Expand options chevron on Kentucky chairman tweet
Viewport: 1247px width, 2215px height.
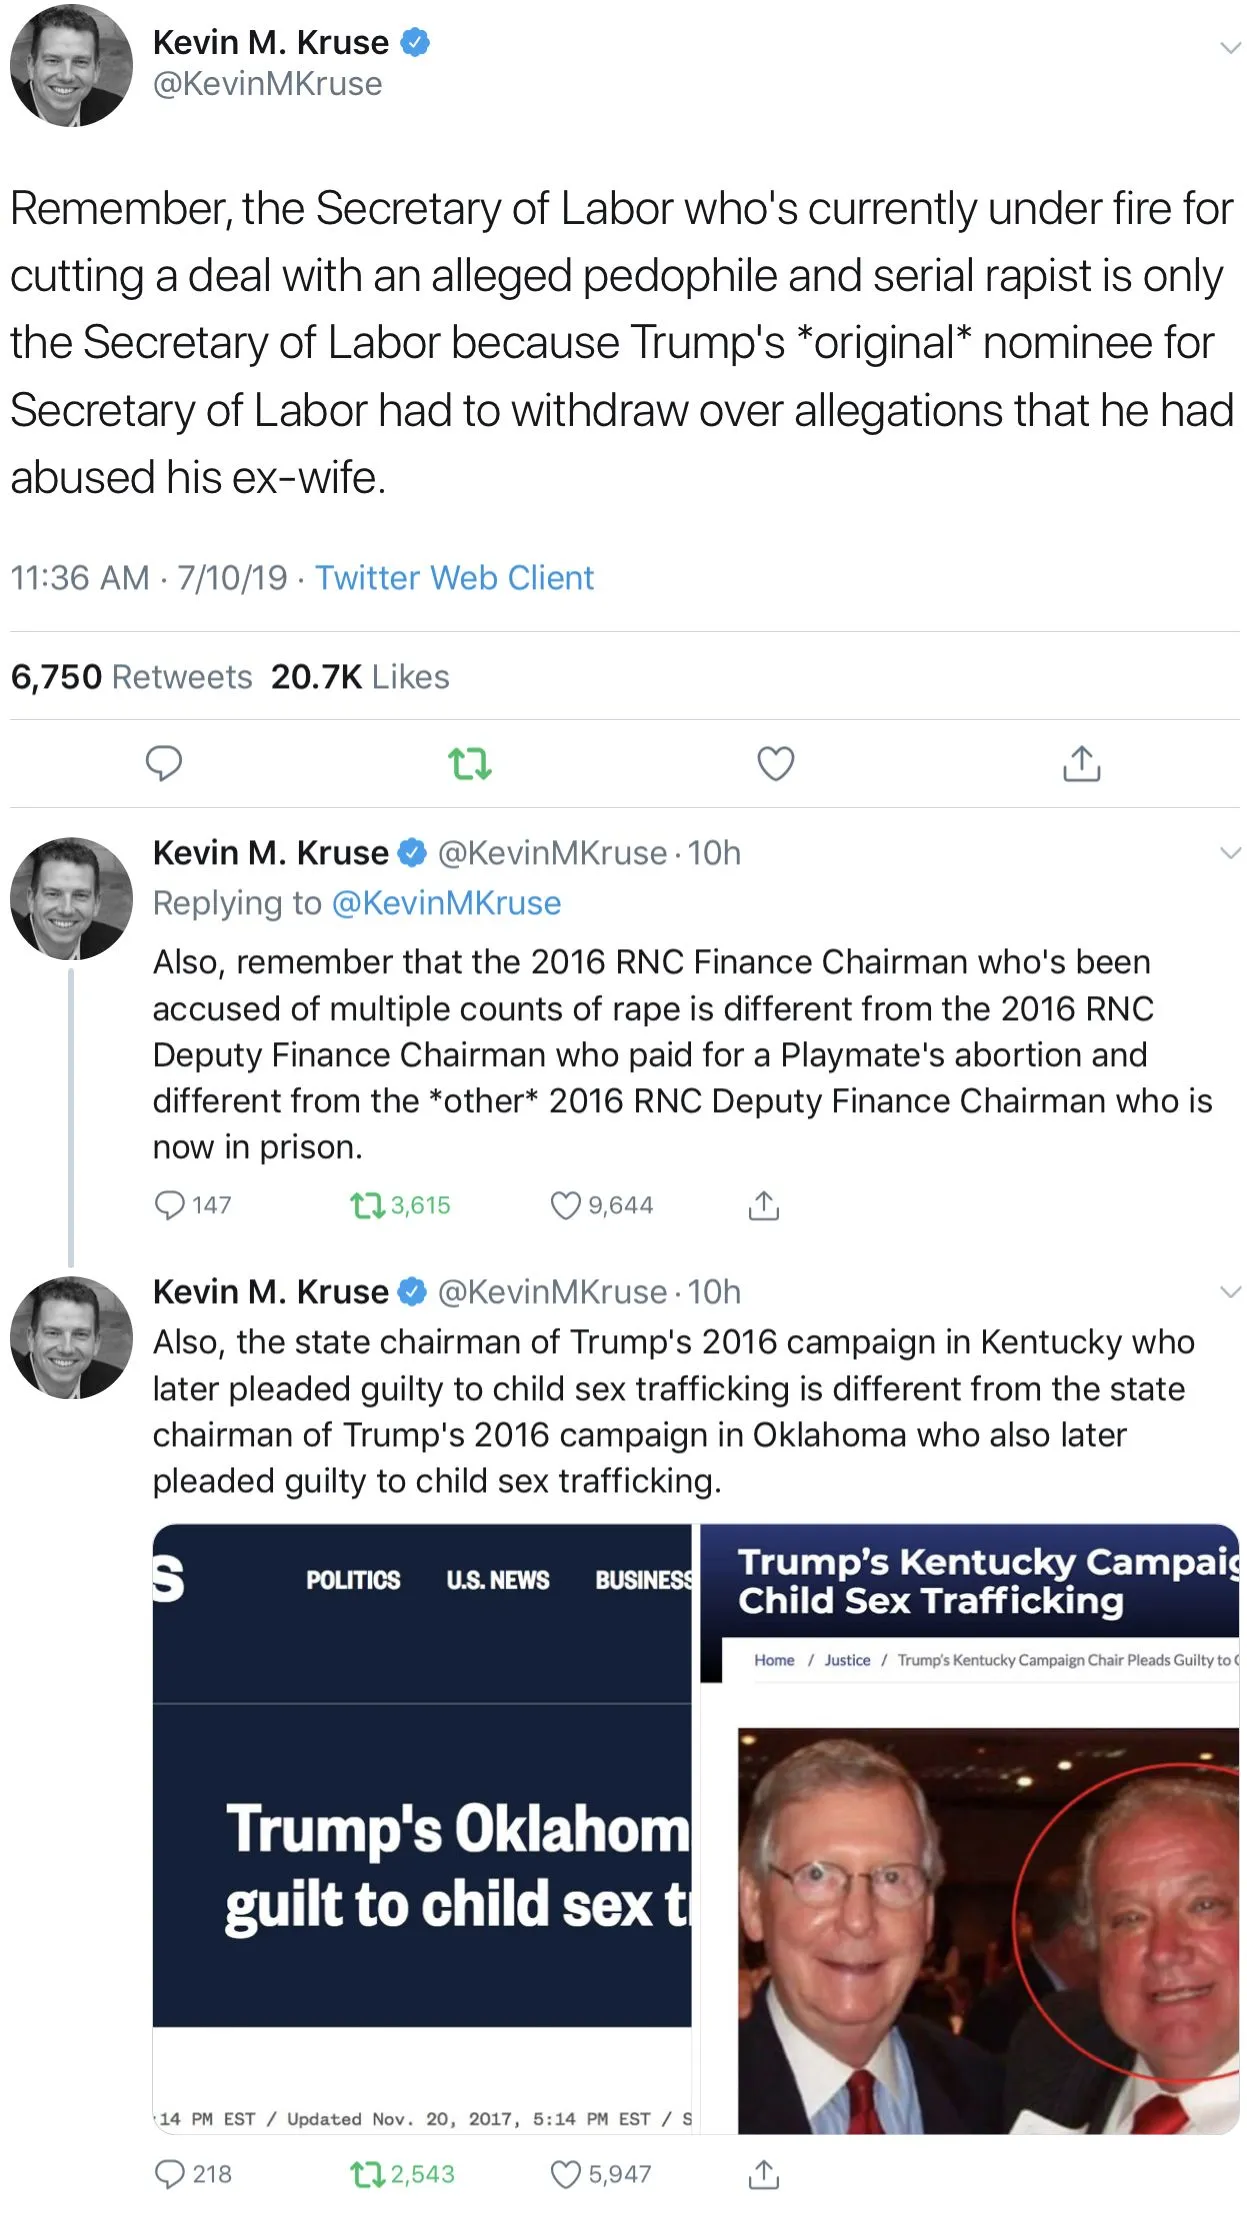(1230, 1291)
